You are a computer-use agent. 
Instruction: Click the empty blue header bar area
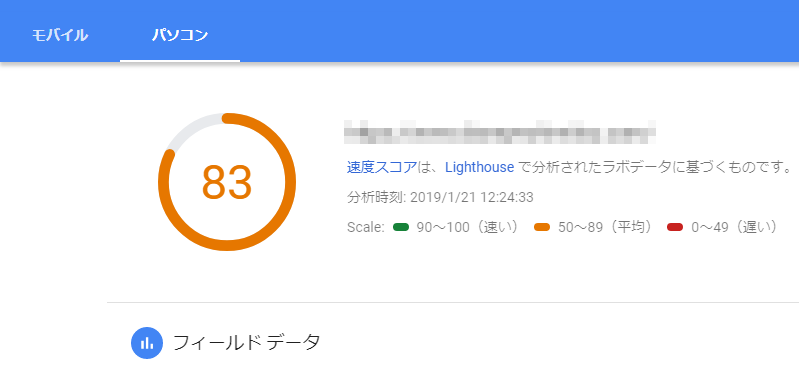(x=510, y=31)
